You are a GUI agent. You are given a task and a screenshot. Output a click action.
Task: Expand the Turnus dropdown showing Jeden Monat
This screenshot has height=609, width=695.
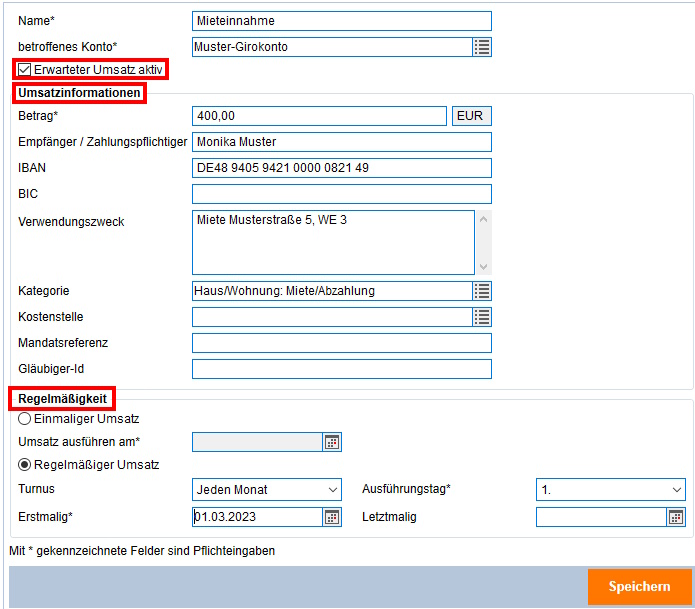266,490
